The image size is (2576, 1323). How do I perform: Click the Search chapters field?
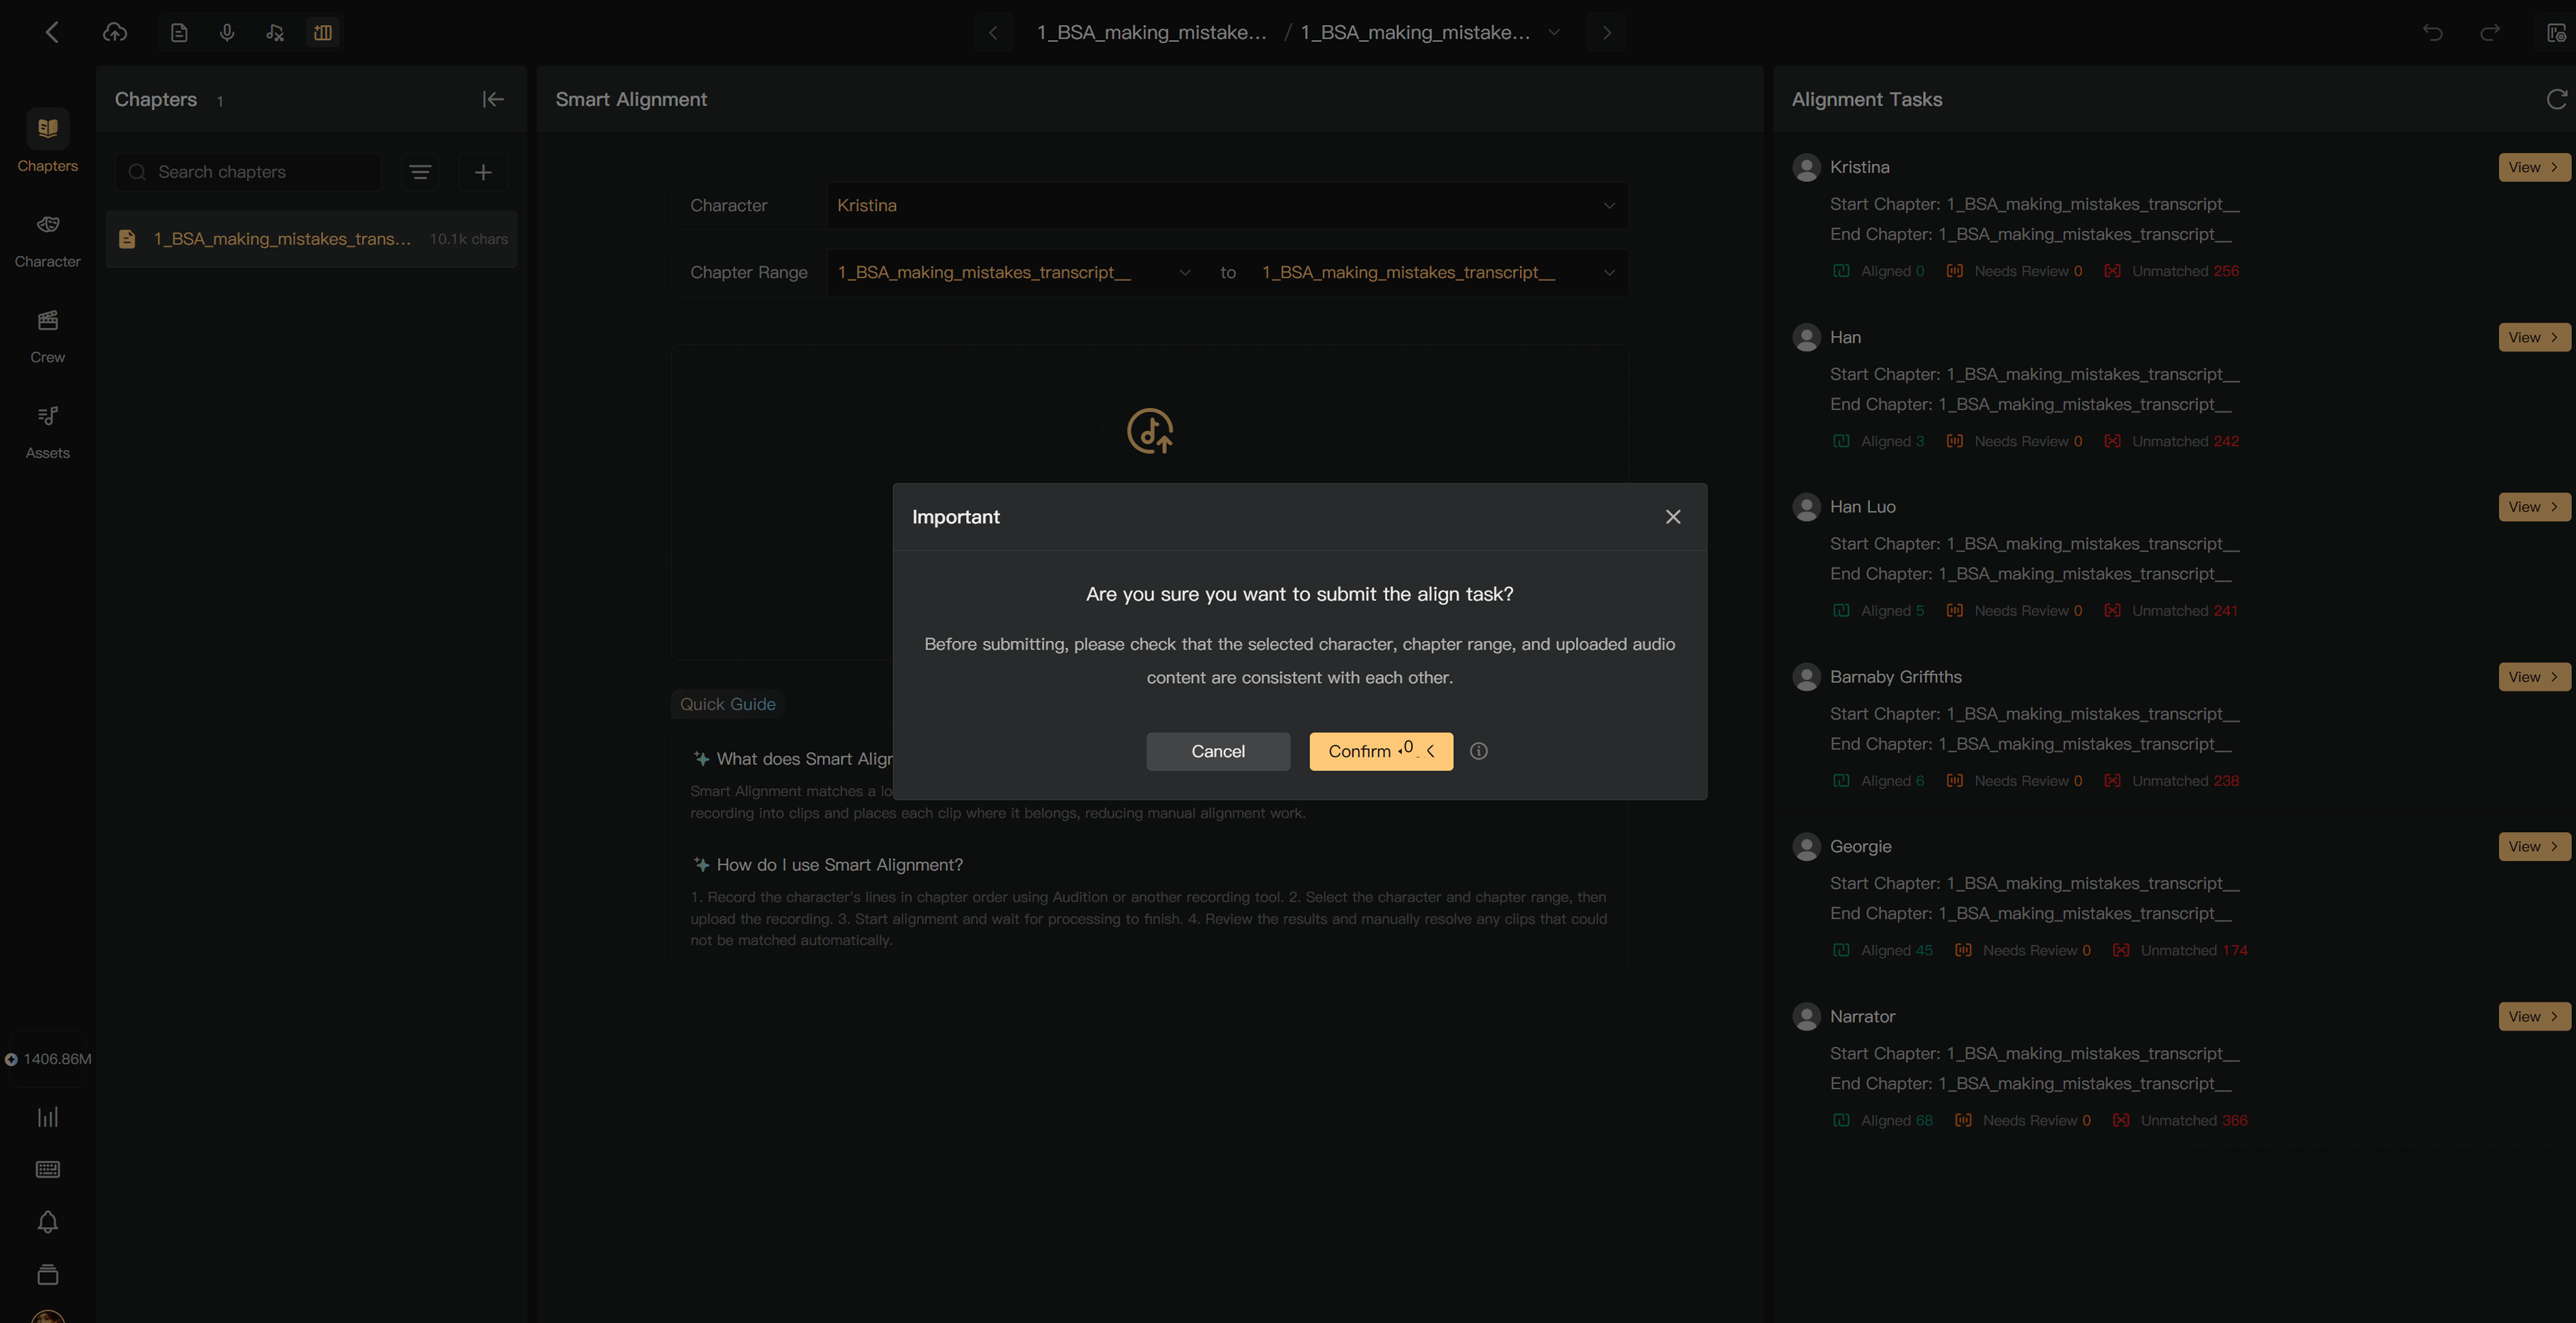point(249,172)
